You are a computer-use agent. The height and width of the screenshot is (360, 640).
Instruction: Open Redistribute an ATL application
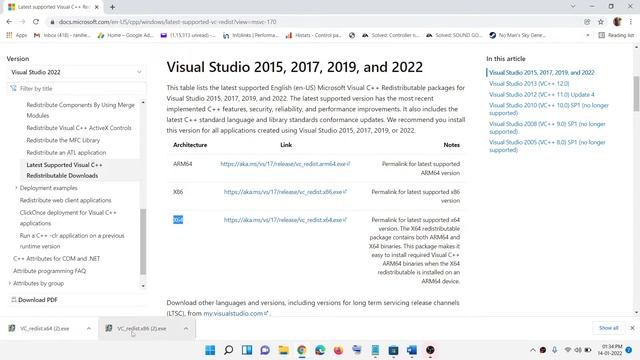click(x=66, y=152)
